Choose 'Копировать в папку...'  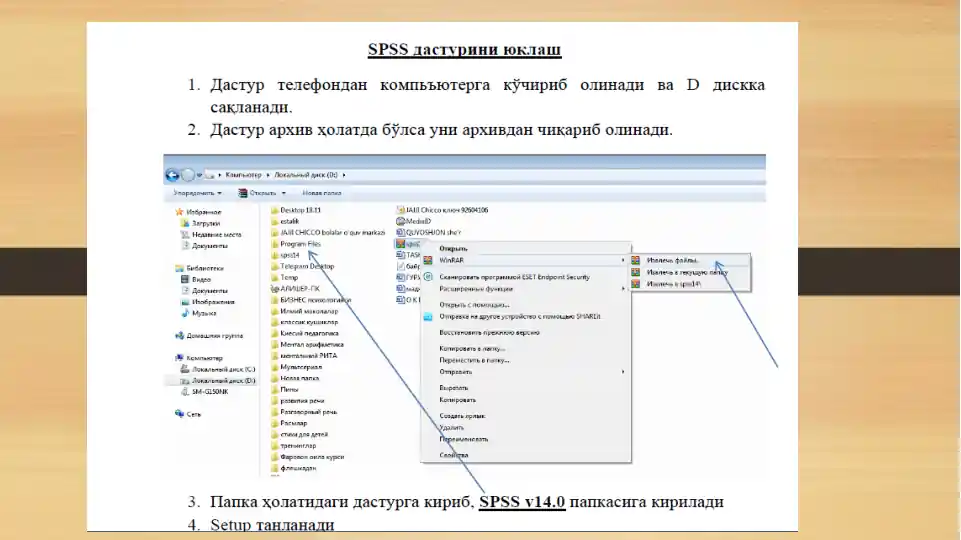point(472,349)
